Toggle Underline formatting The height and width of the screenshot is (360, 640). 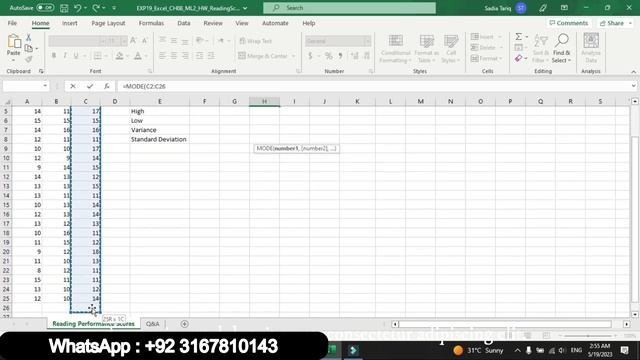coord(76,56)
